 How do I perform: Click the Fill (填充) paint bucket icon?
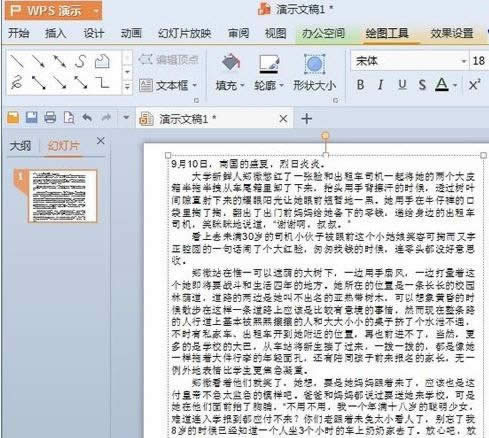231,63
